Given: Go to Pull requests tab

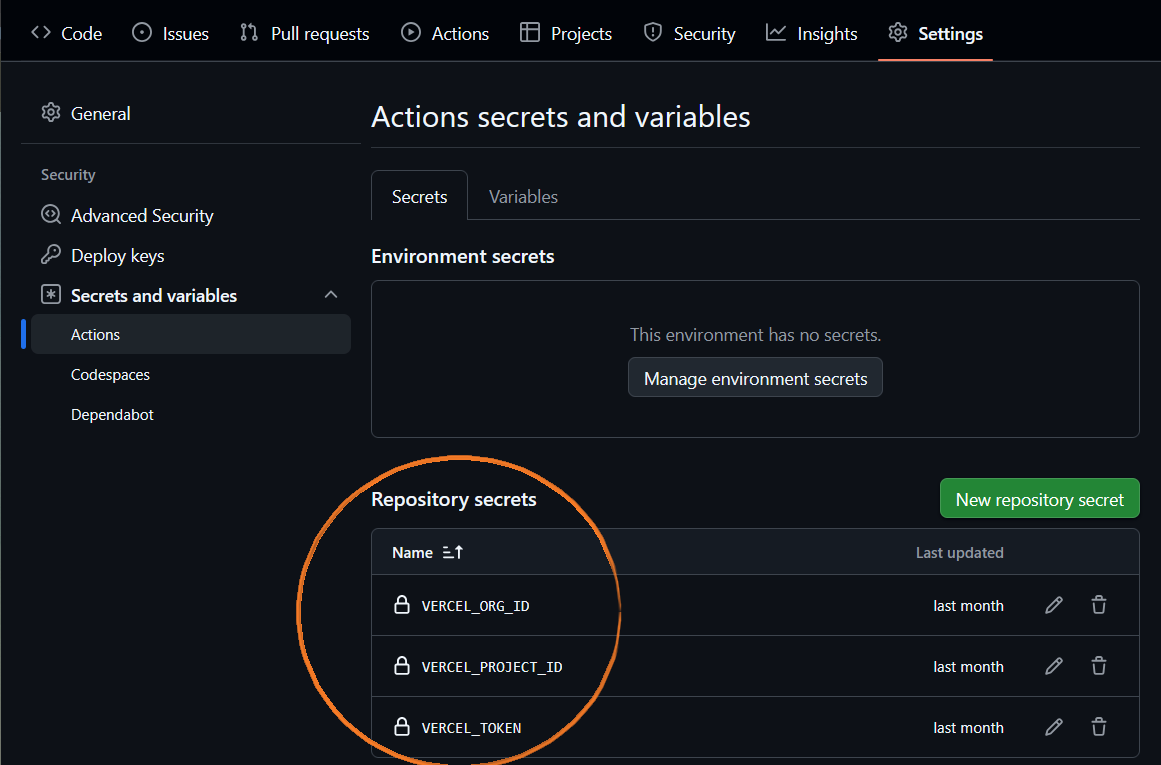Looking at the screenshot, I should point(304,33).
